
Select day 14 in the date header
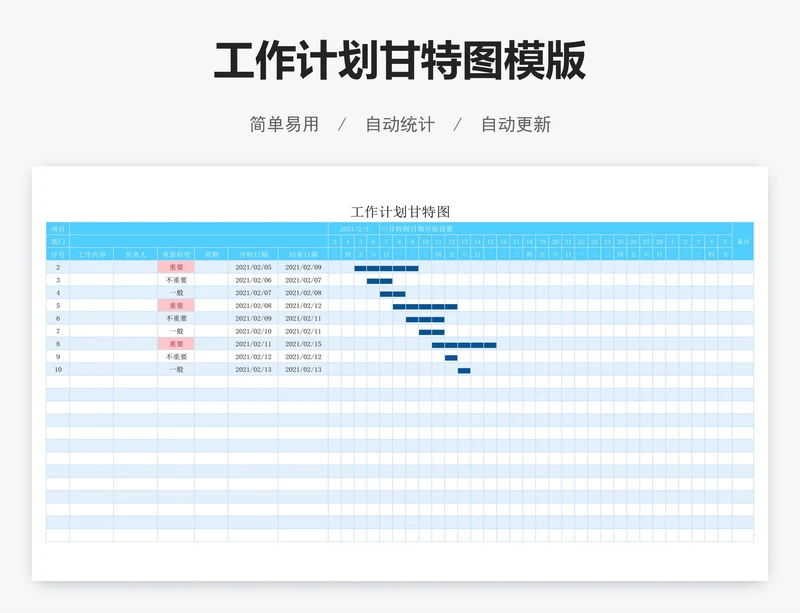click(477, 241)
